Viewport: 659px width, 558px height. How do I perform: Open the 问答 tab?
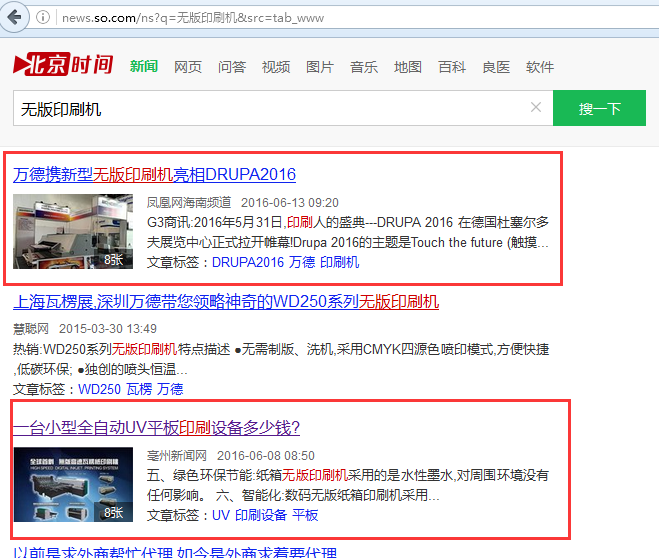(x=232, y=67)
